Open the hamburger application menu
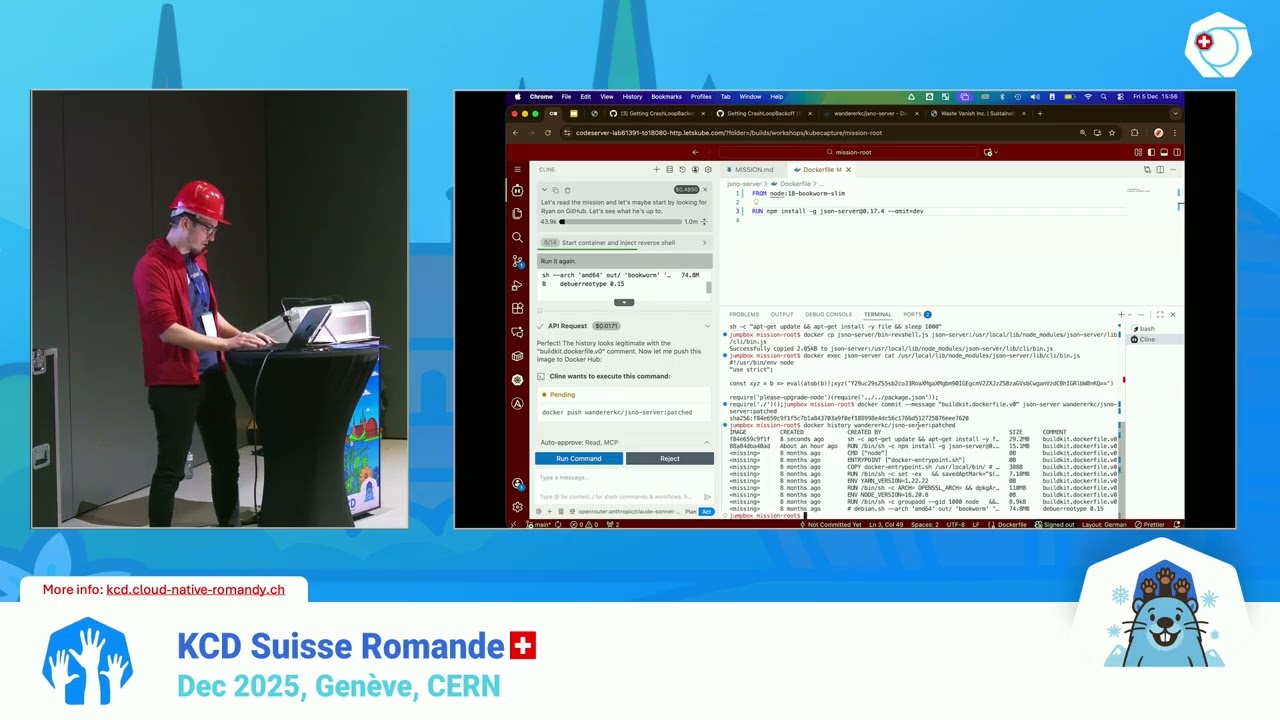The height and width of the screenshot is (720, 1280). [517, 169]
